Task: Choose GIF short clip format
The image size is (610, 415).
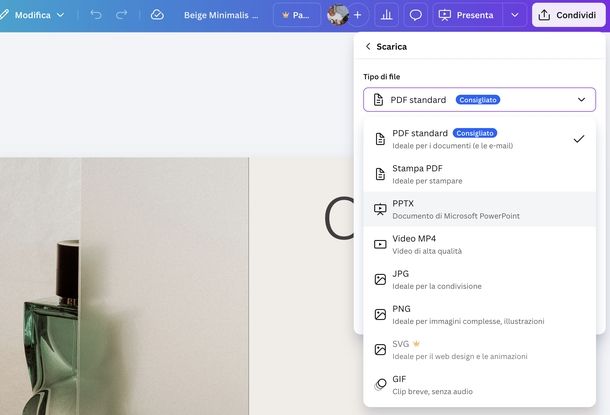Action: click(x=479, y=385)
